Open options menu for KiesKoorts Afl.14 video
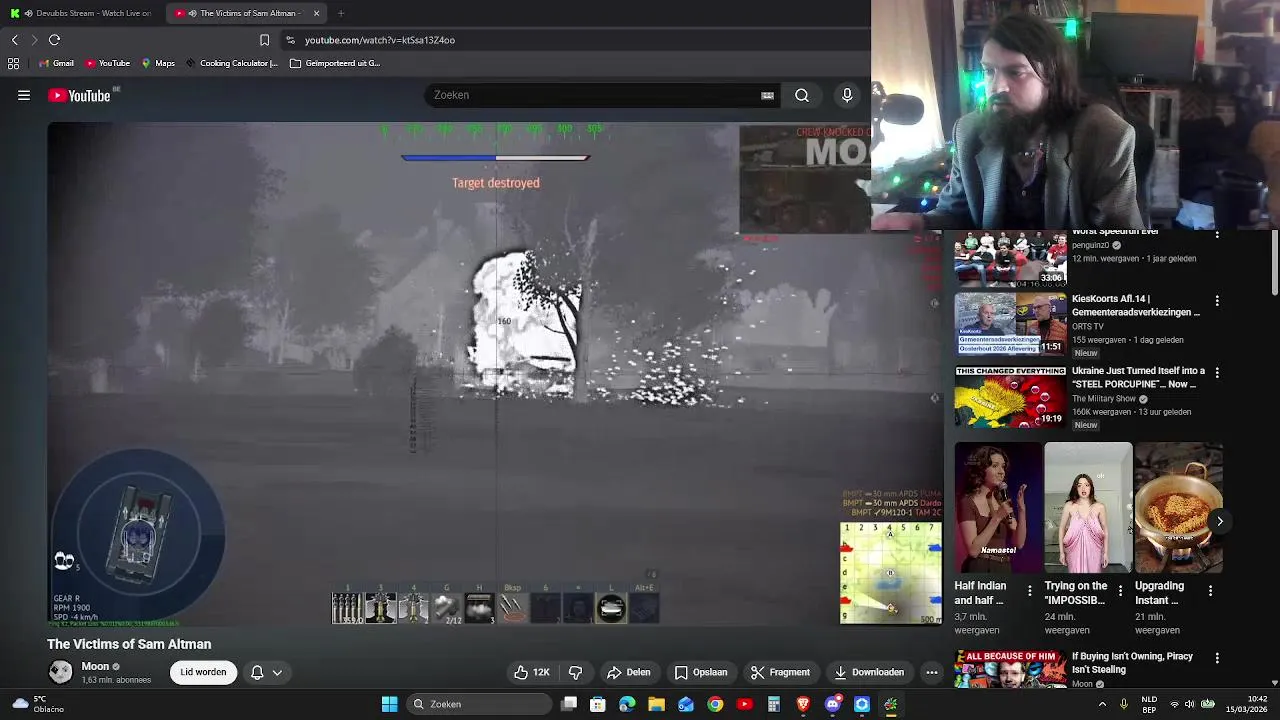The width and height of the screenshot is (1280, 720). coord(1217,300)
